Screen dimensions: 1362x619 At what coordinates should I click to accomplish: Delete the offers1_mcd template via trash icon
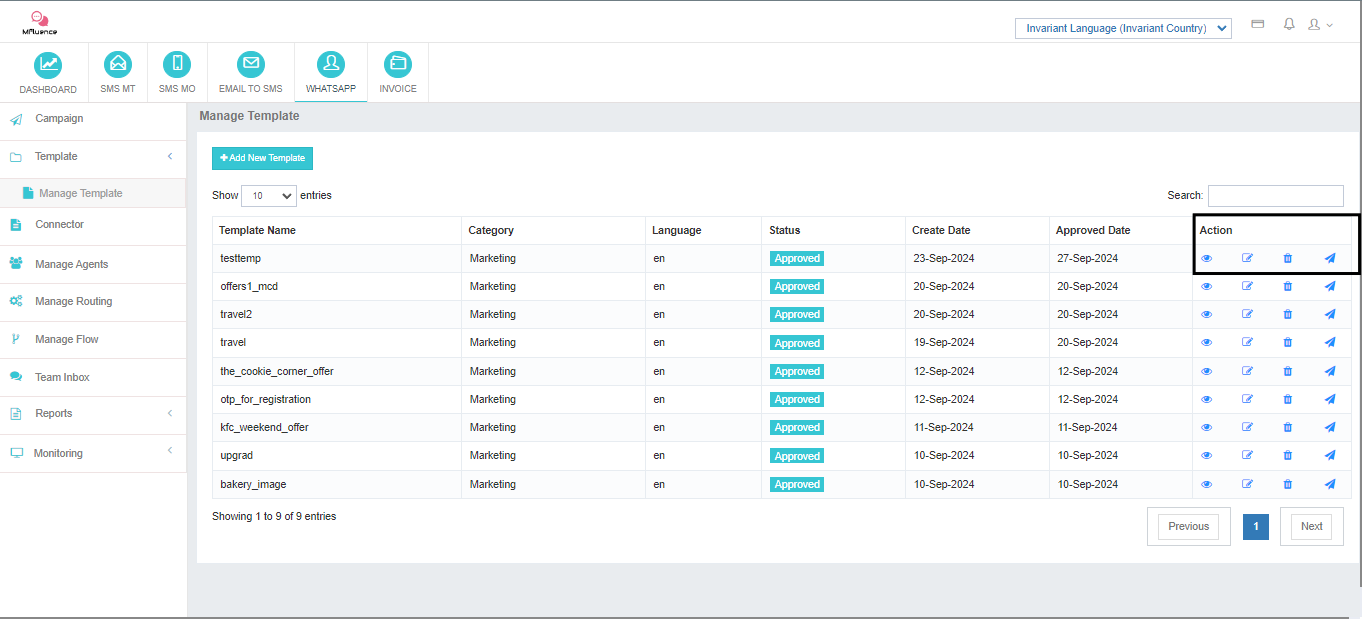1287,286
